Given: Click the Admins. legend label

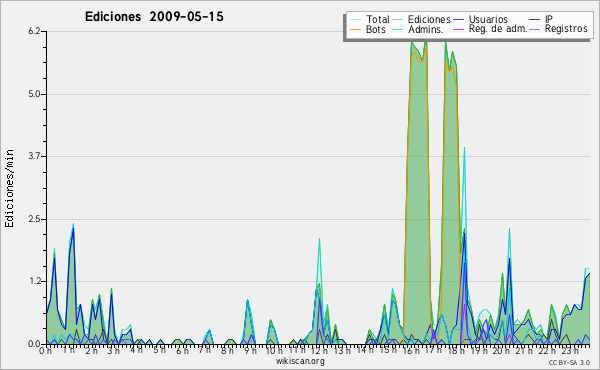Looking at the screenshot, I should 426,29.
